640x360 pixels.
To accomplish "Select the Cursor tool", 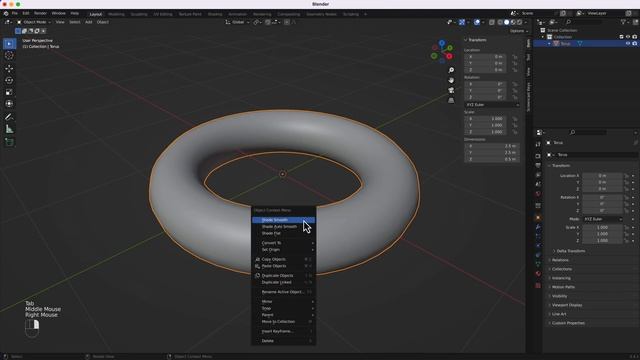I will 9,56.
